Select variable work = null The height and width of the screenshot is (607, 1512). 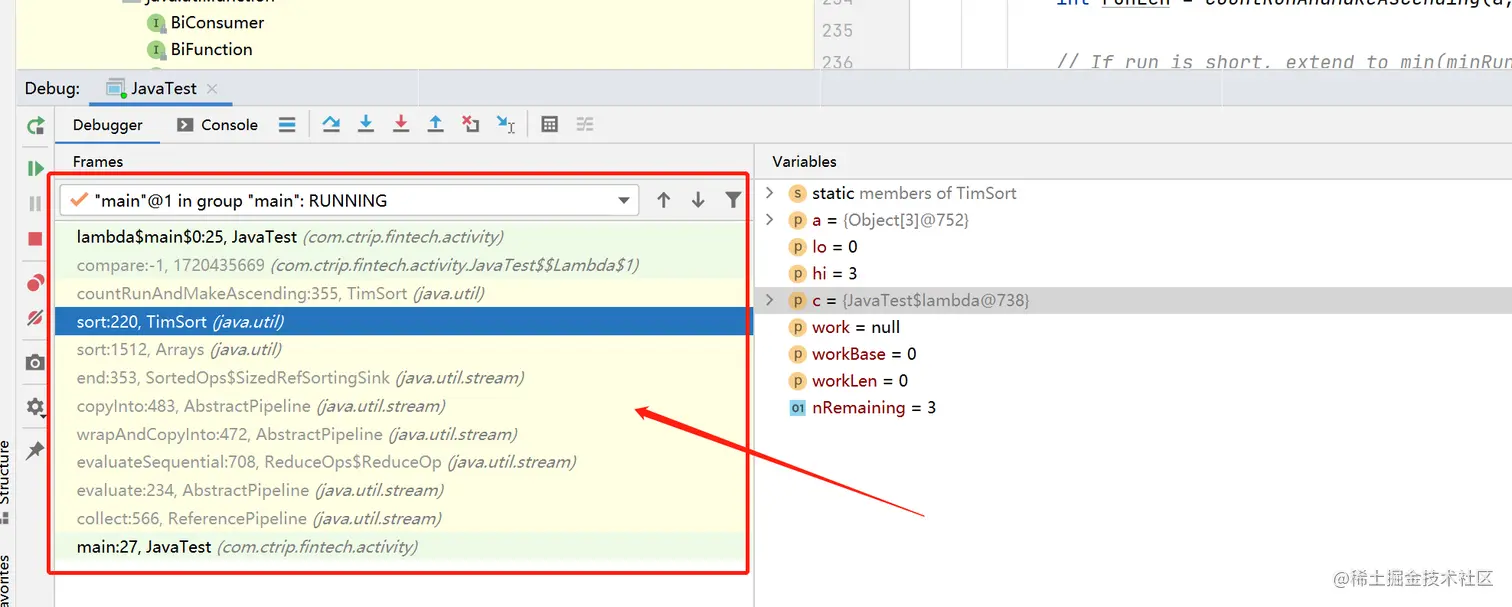tap(1133, 327)
